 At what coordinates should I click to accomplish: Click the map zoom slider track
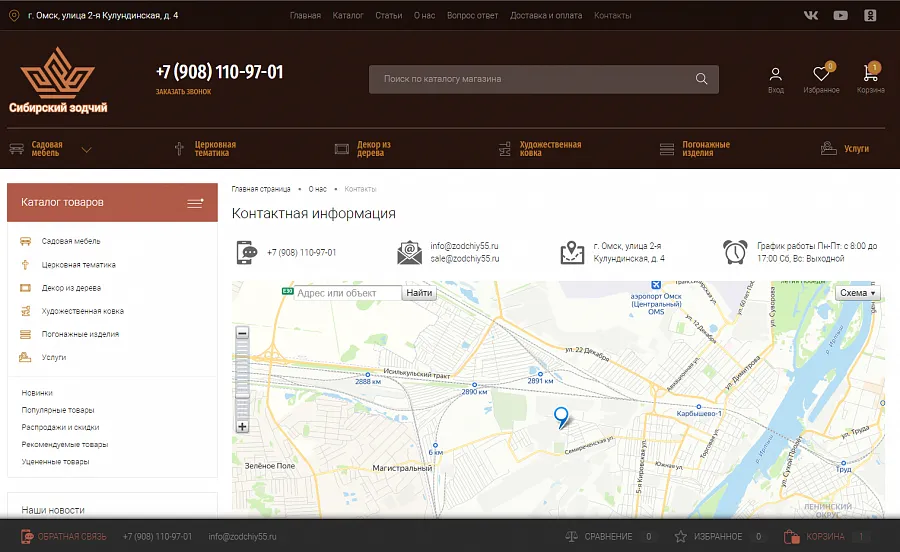[242, 380]
